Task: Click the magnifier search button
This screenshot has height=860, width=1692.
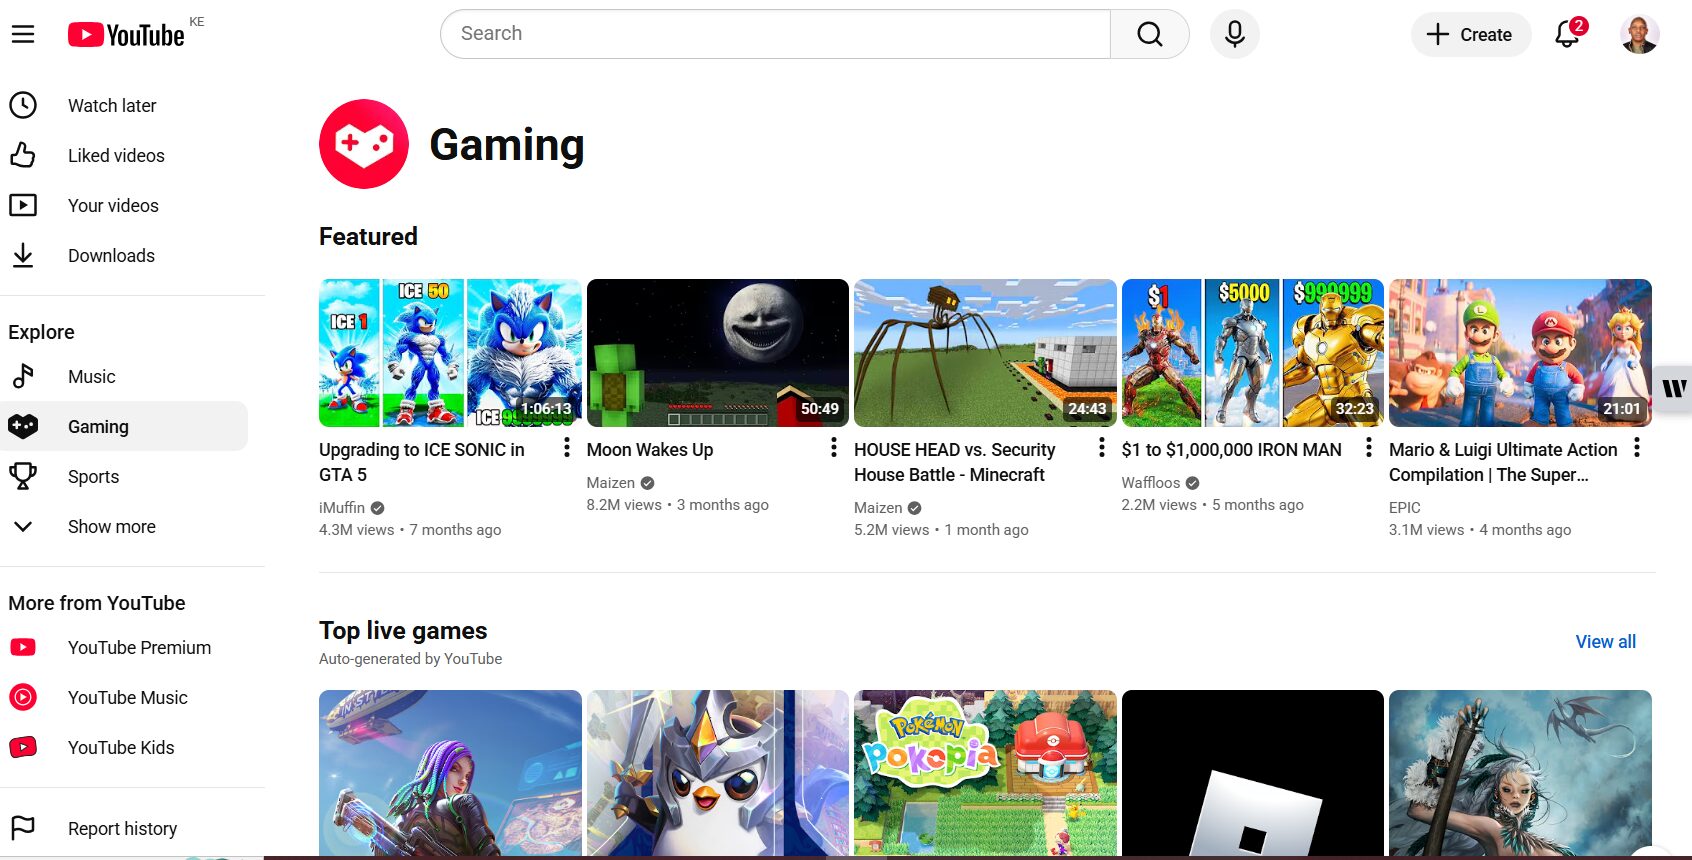Action: tap(1149, 34)
